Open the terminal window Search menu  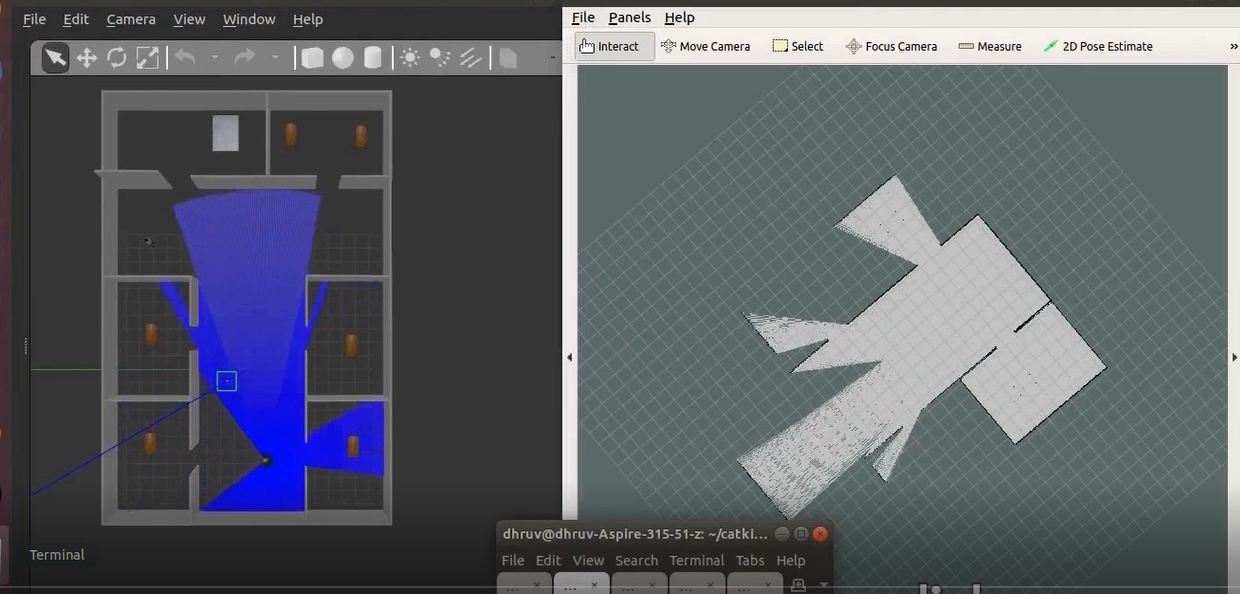pos(637,560)
